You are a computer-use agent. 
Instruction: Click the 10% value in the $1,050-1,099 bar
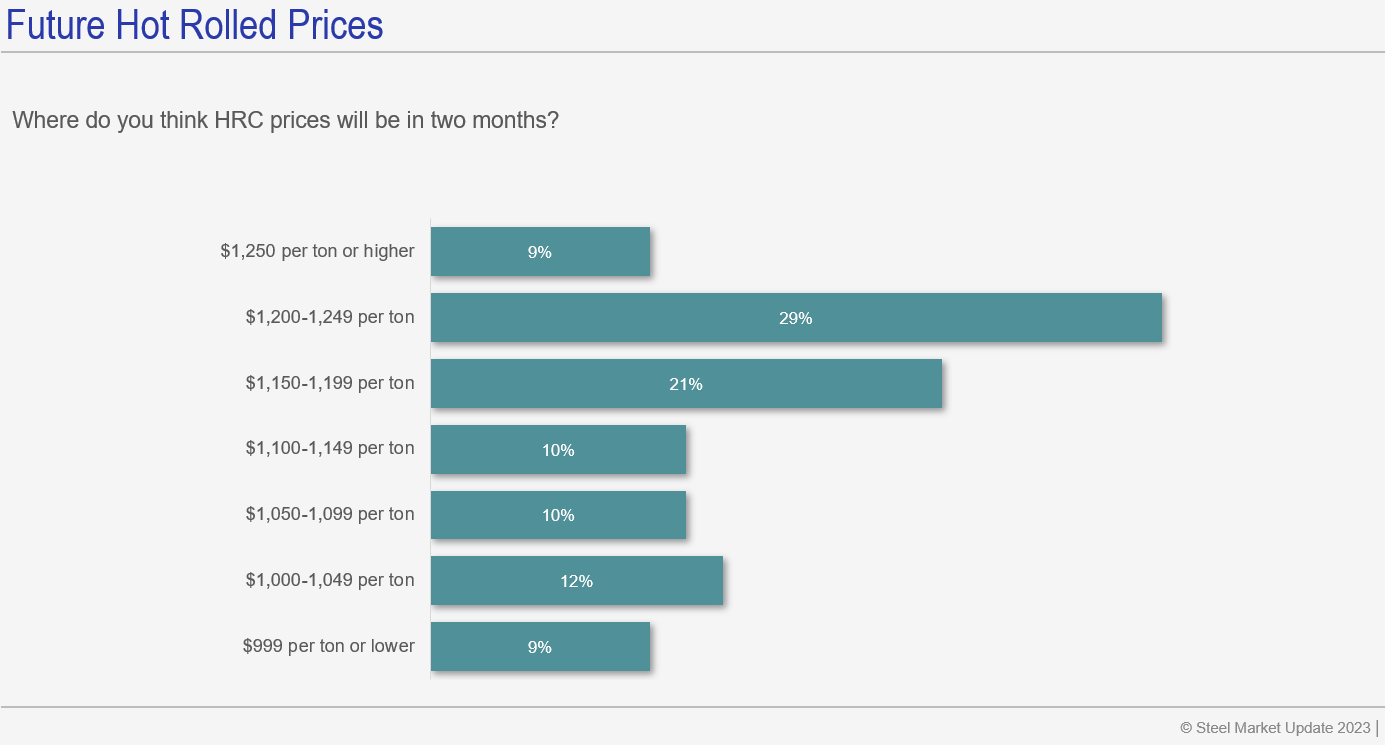coord(558,515)
